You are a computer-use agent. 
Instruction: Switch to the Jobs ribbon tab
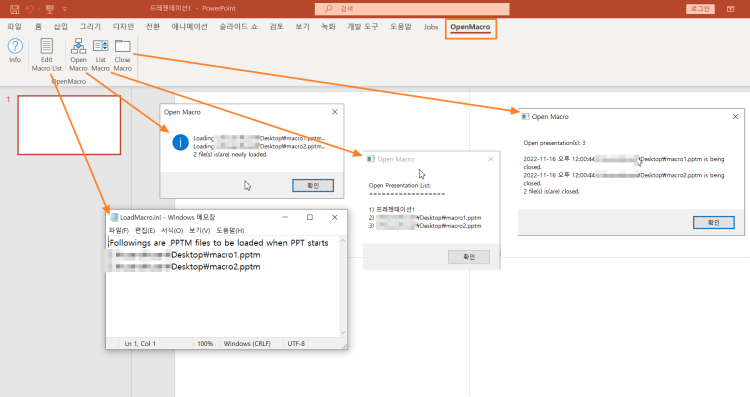pyautogui.click(x=430, y=27)
